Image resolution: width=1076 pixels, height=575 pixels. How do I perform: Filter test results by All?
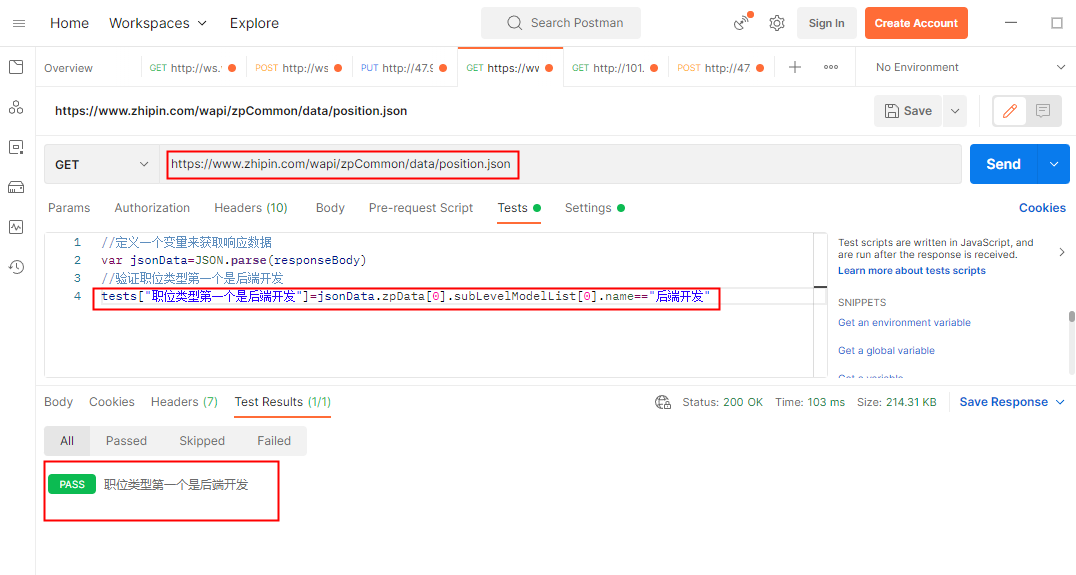pos(67,441)
